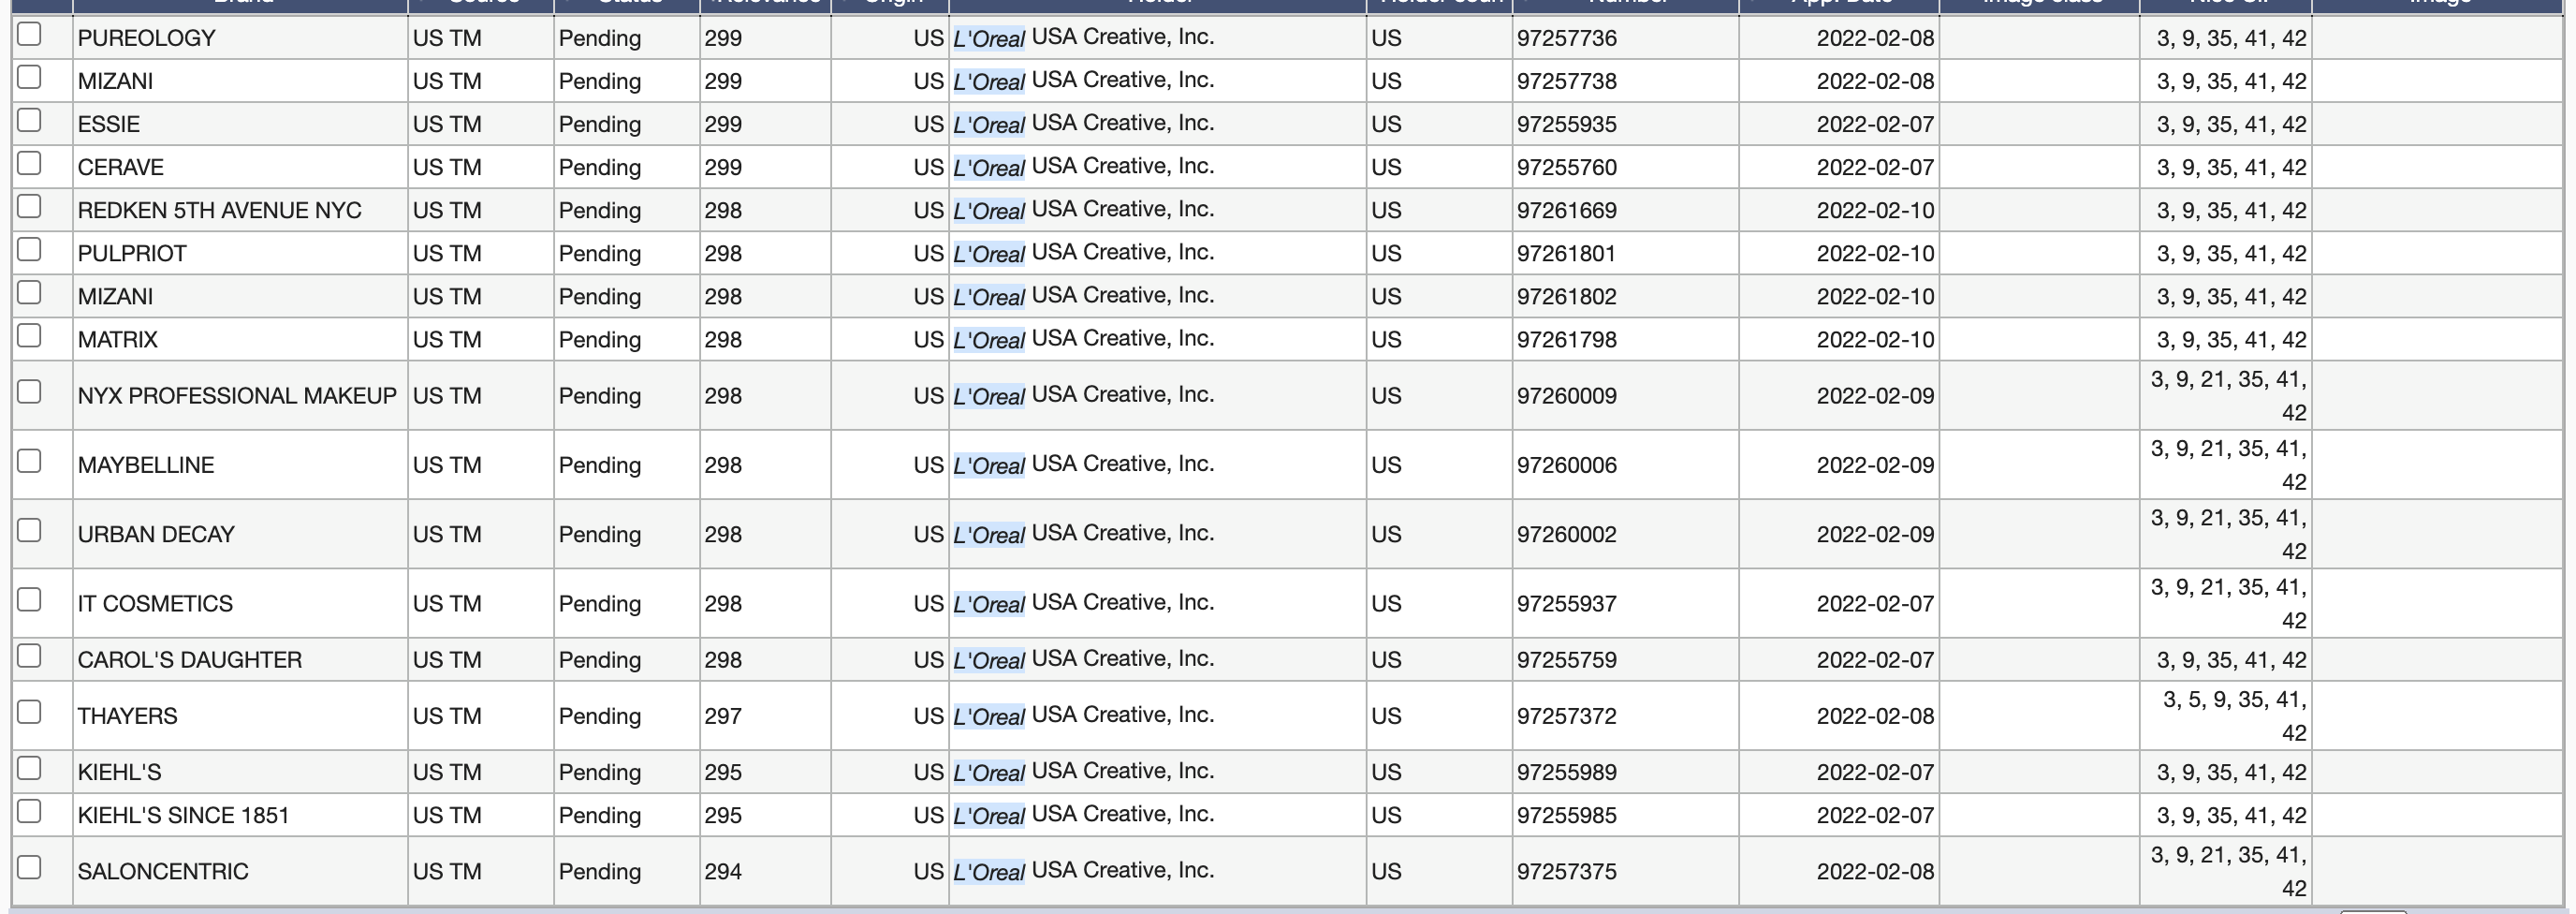
Task: Check the KIEHL'S SINCE 1851 checkbox
Action: tap(30, 811)
